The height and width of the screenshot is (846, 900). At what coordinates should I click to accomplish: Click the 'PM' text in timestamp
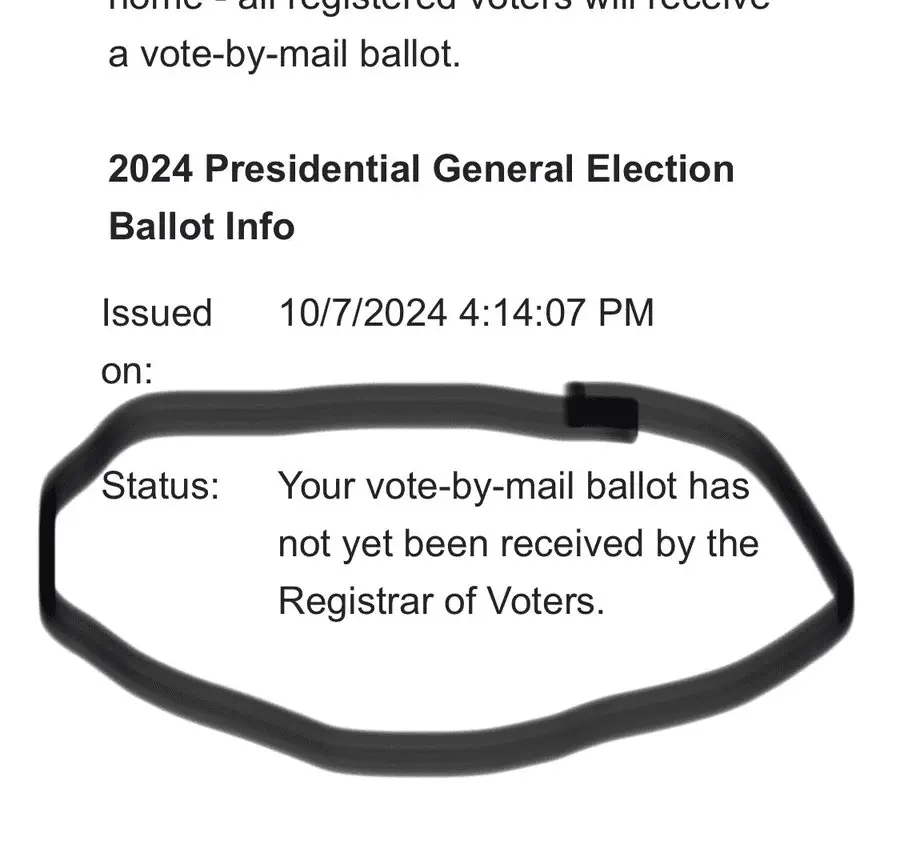click(x=626, y=313)
